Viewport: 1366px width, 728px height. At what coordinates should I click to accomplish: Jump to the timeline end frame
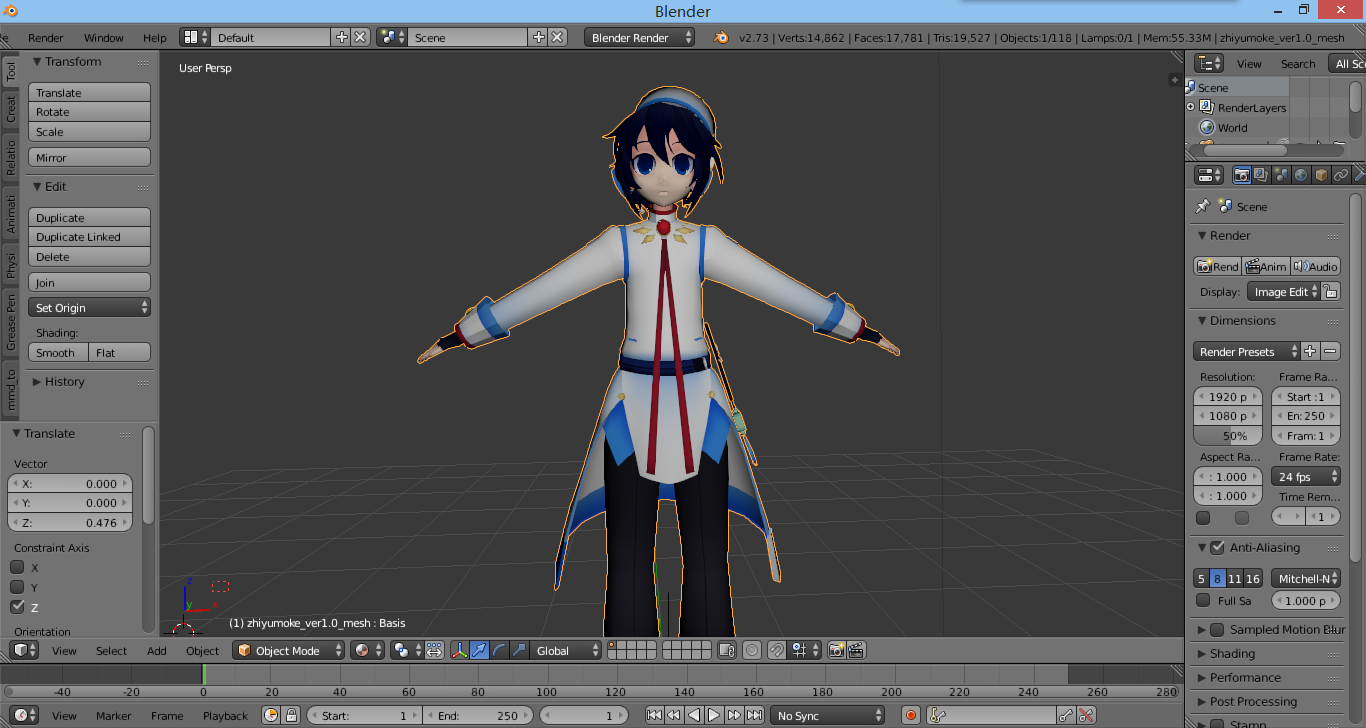tap(754, 715)
